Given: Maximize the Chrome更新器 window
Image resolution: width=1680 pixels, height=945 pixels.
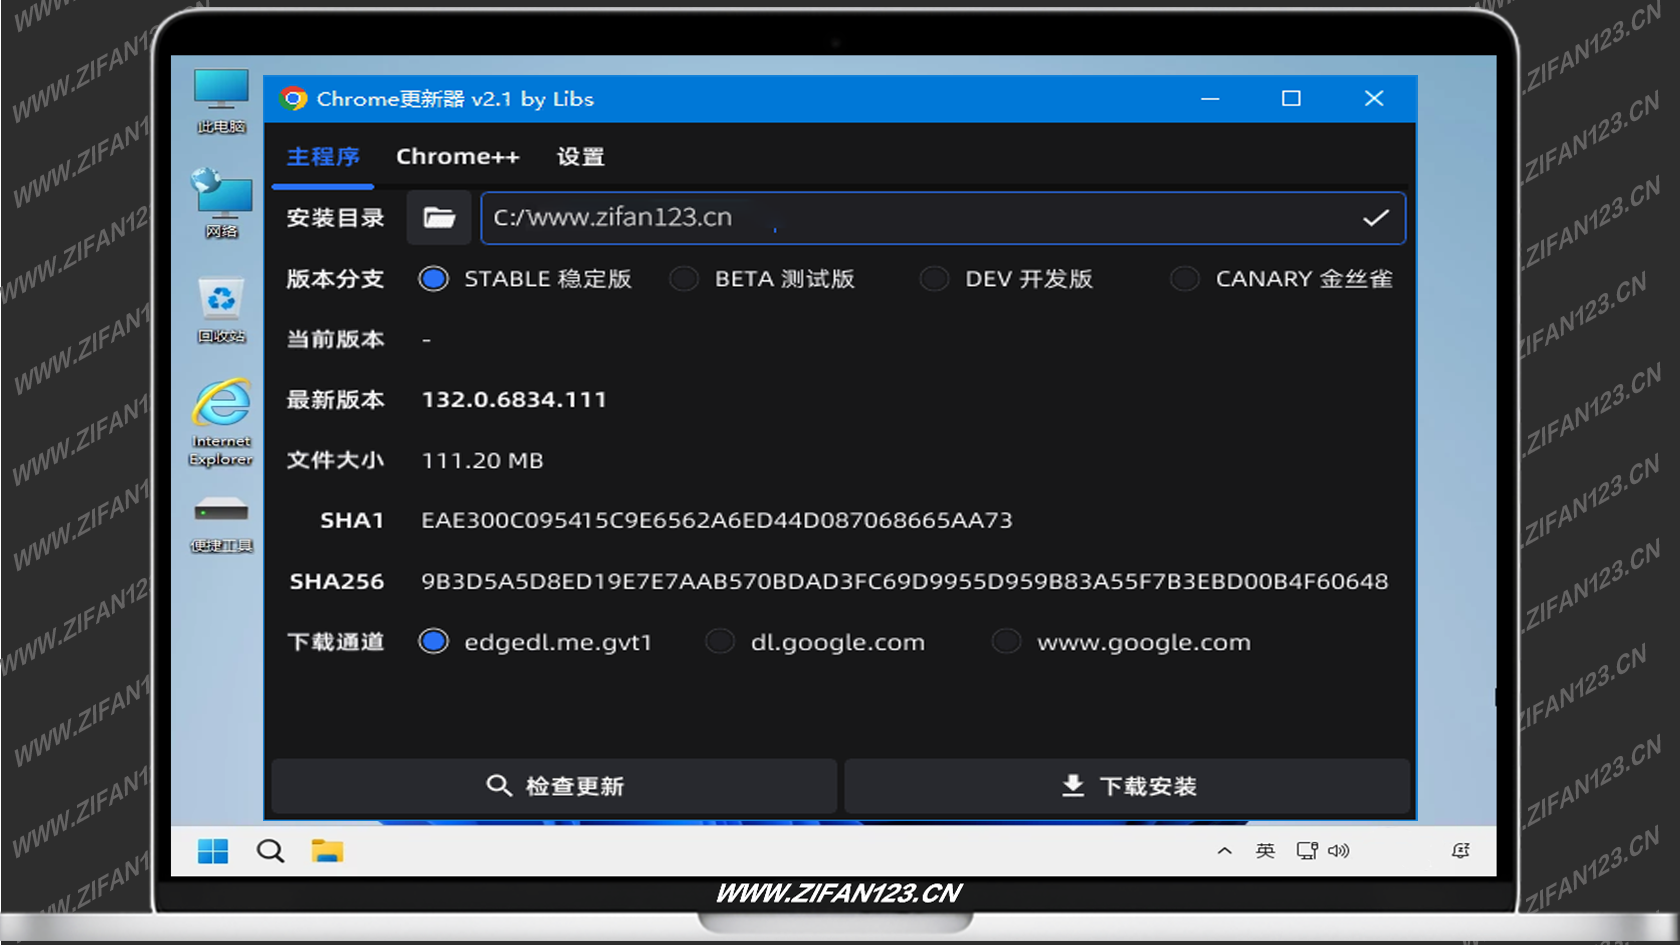Looking at the screenshot, I should 1291,99.
